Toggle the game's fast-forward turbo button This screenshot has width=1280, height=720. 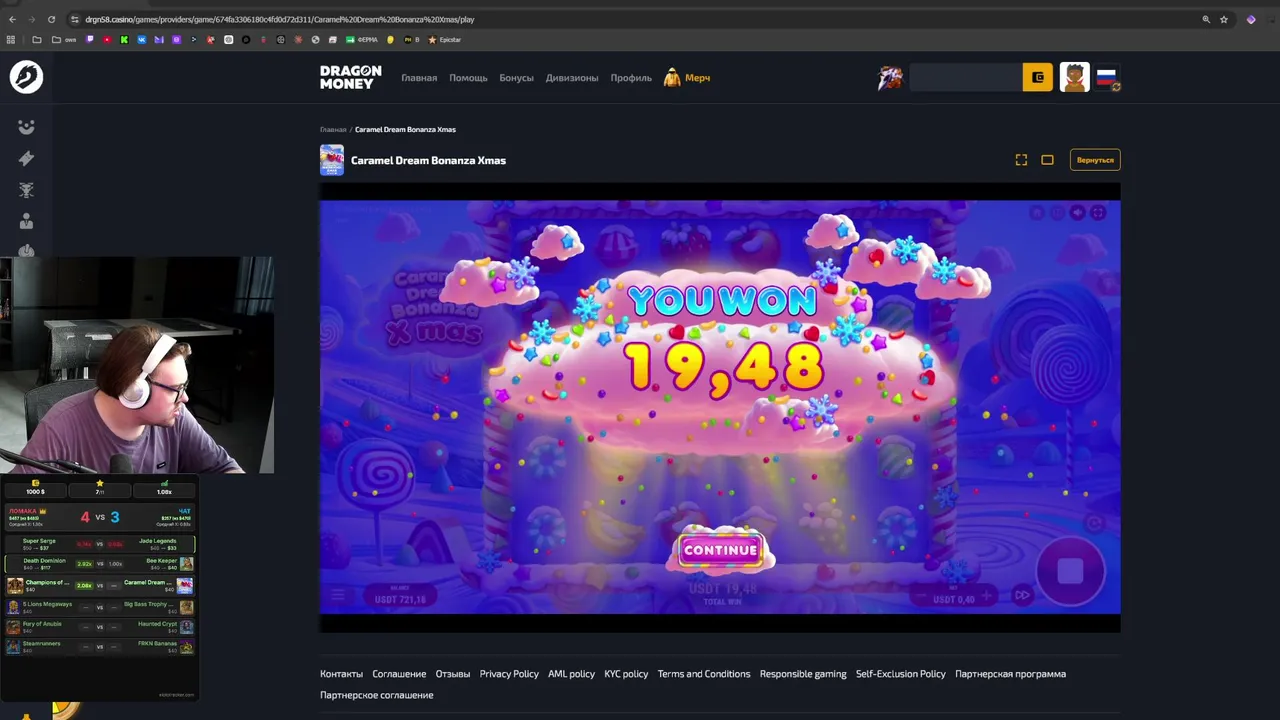pos(1022,595)
